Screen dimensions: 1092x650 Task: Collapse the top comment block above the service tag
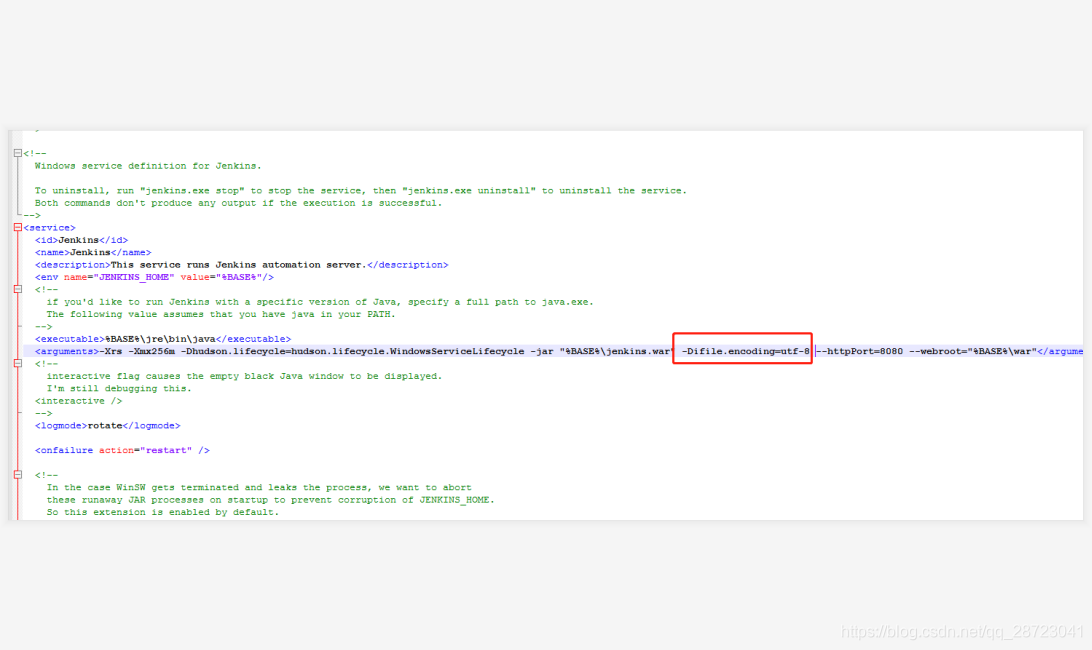tap(17, 153)
